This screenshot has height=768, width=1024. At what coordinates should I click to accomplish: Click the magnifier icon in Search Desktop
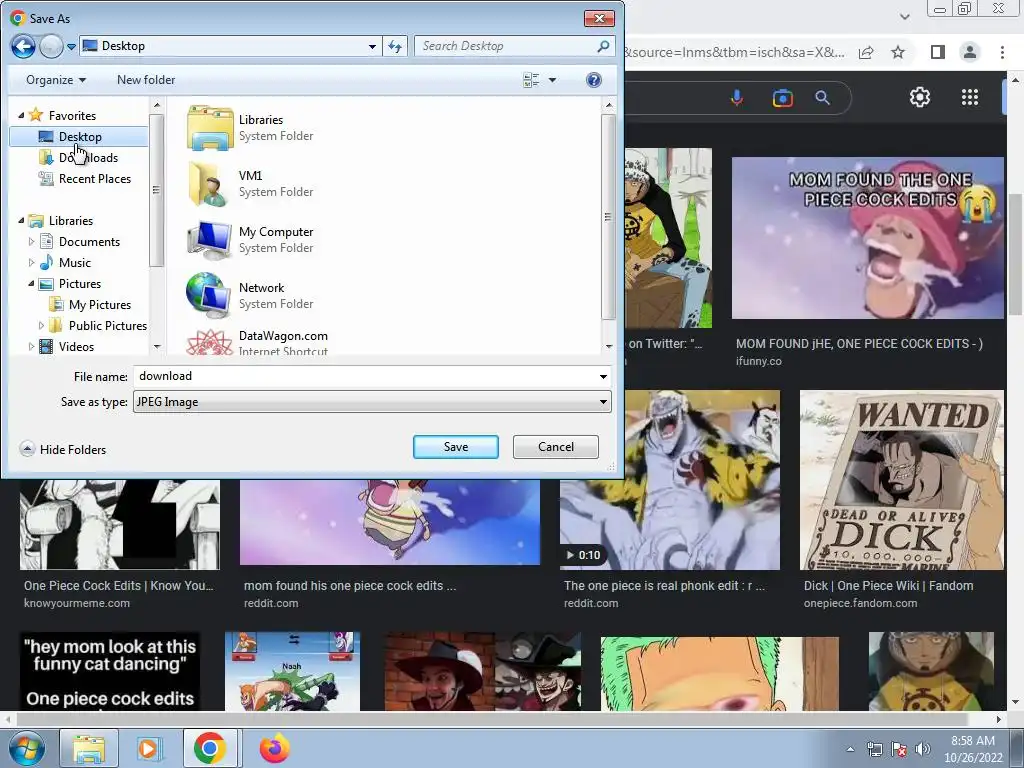pyautogui.click(x=603, y=46)
